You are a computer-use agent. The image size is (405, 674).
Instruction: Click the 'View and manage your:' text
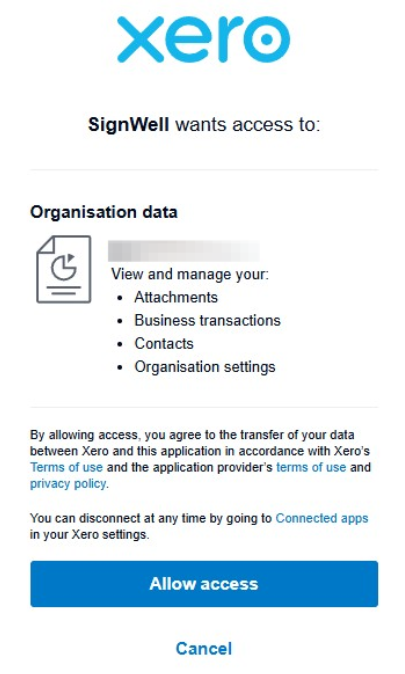click(190, 274)
